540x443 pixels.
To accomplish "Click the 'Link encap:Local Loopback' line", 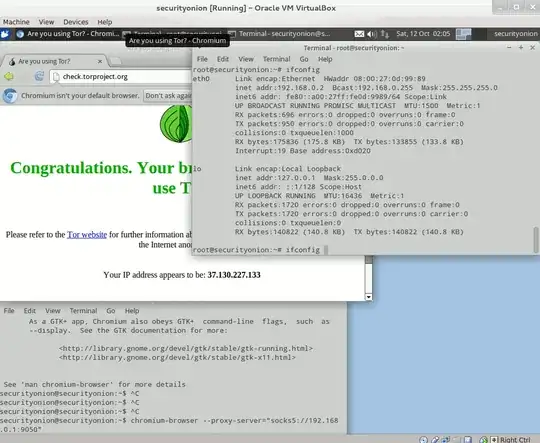I will [x=288, y=169].
